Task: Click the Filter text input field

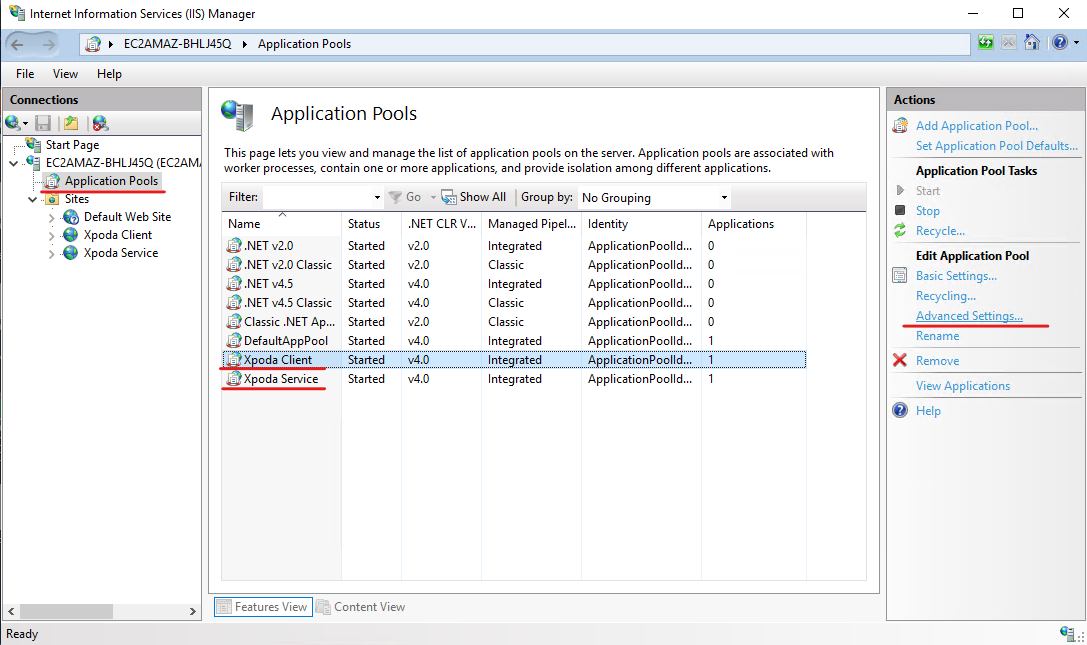Action: (318, 198)
